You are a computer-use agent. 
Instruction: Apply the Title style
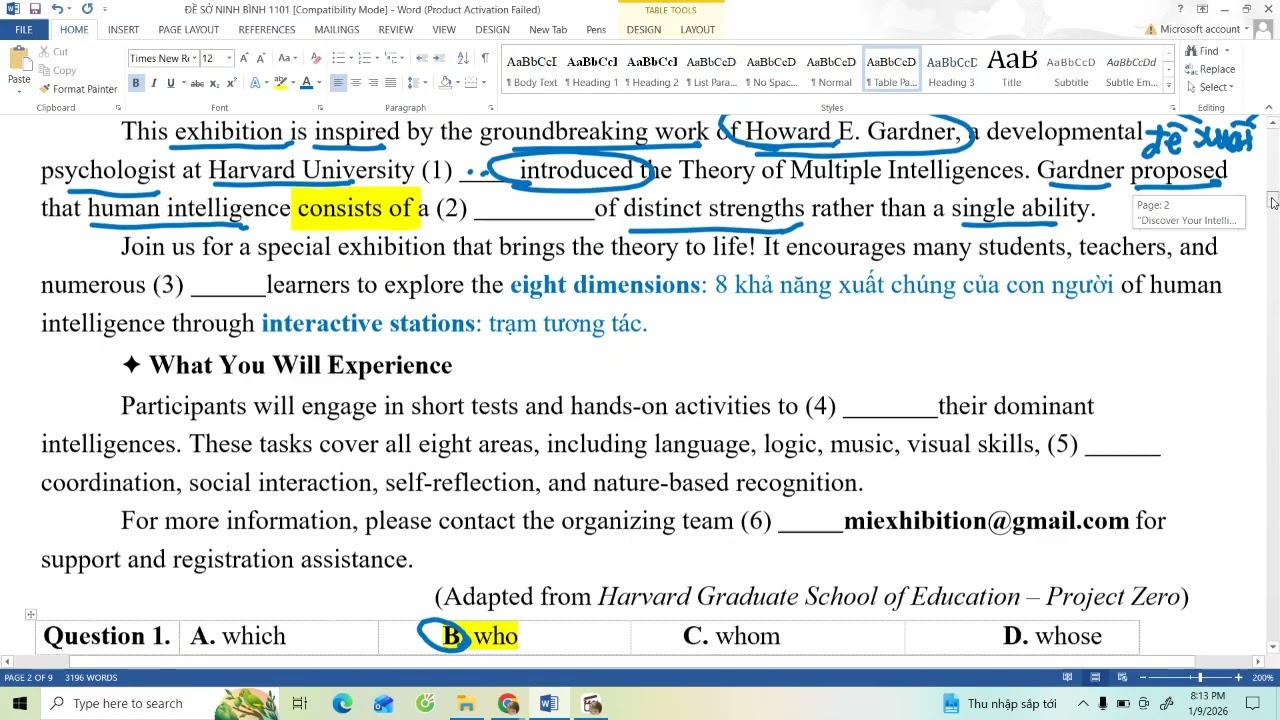coord(1012,70)
